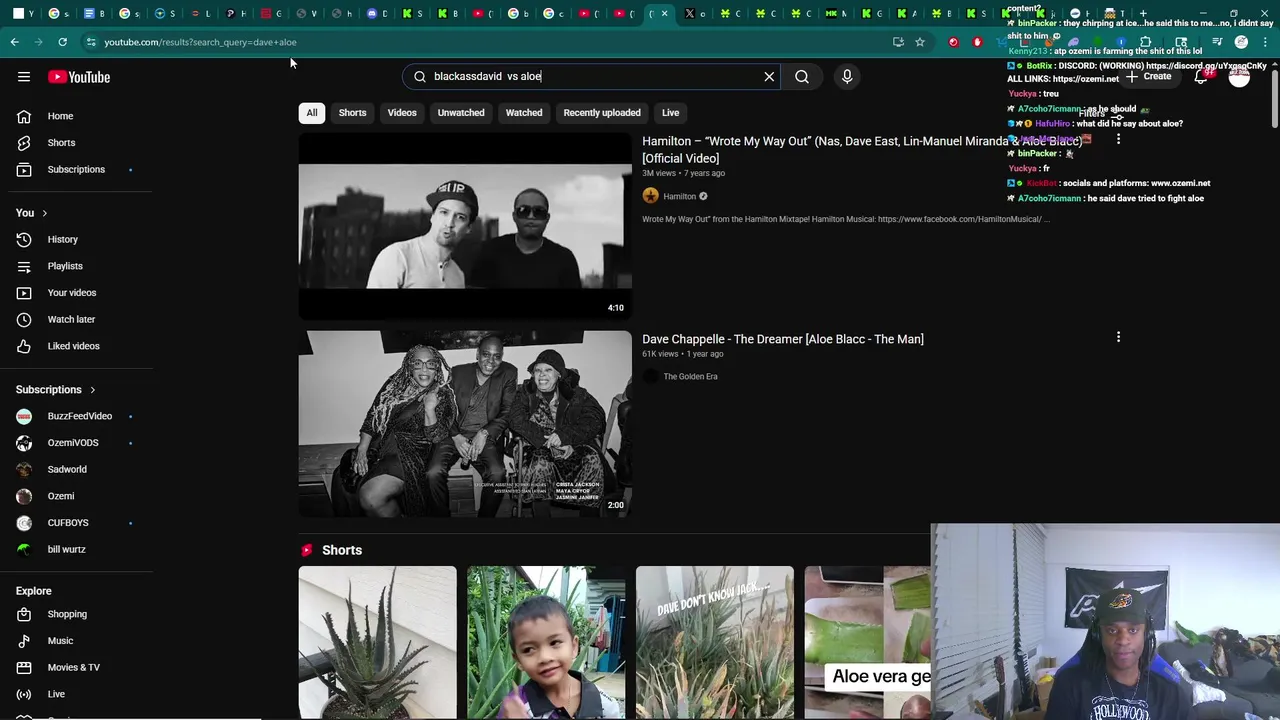Open the account avatar menu
The width and height of the screenshot is (1280, 720).
1239,76
